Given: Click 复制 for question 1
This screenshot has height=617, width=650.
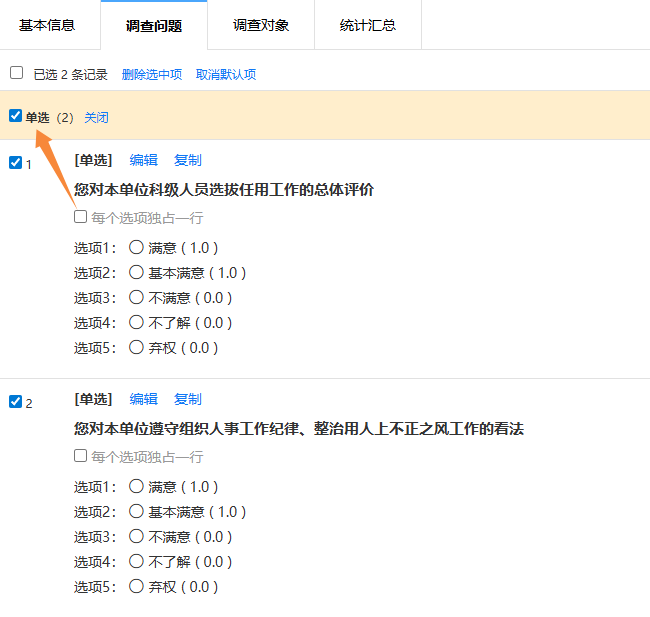Looking at the screenshot, I should [x=188, y=160].
